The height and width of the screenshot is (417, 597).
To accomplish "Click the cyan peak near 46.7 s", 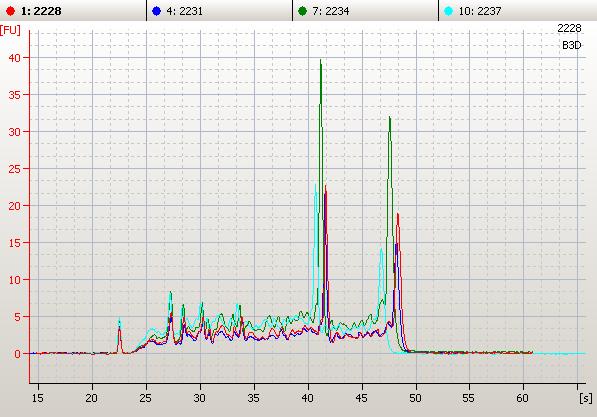I will (x=381, y=250).
